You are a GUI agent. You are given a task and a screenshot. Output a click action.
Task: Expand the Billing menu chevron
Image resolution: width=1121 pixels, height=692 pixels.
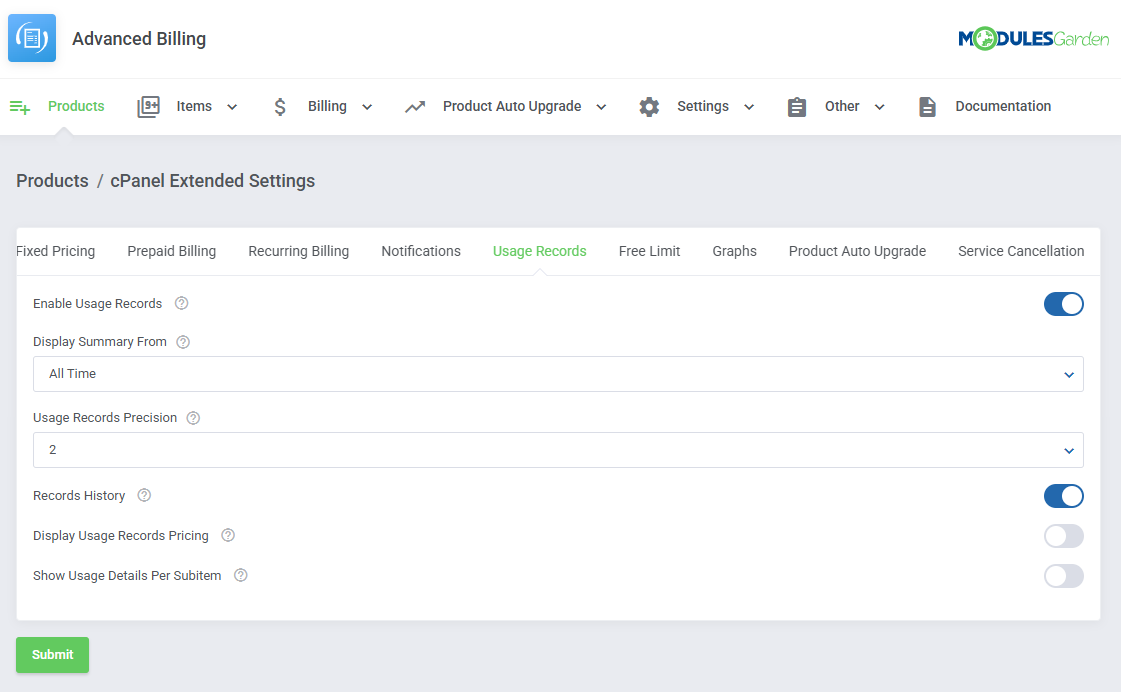367,107
